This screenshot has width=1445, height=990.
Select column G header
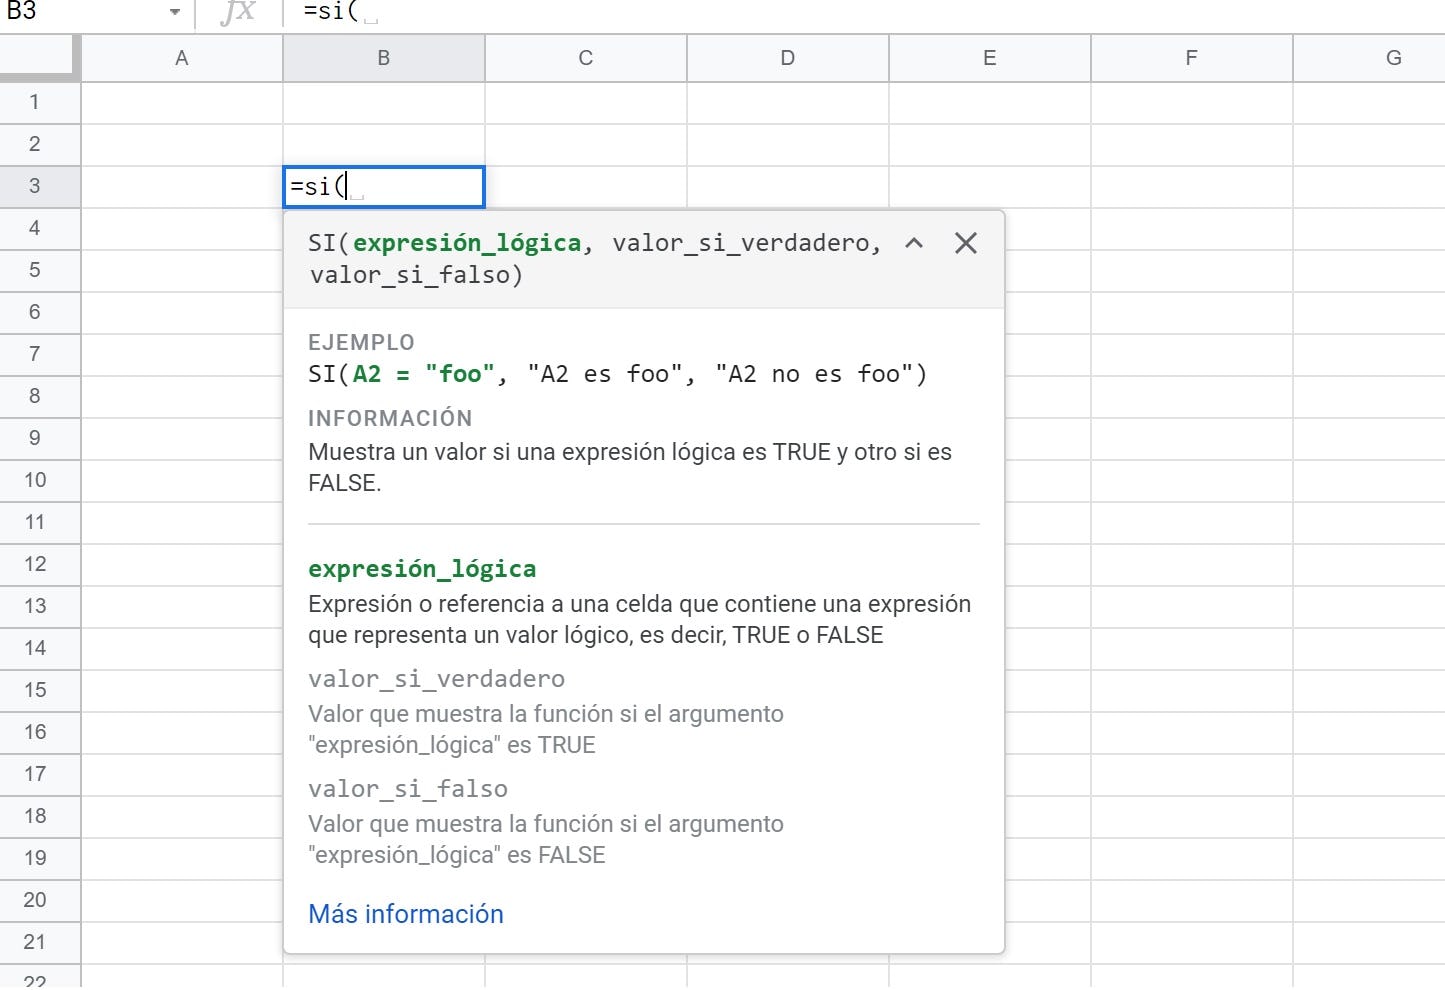pyautogui.click(x=1393, y=58)
